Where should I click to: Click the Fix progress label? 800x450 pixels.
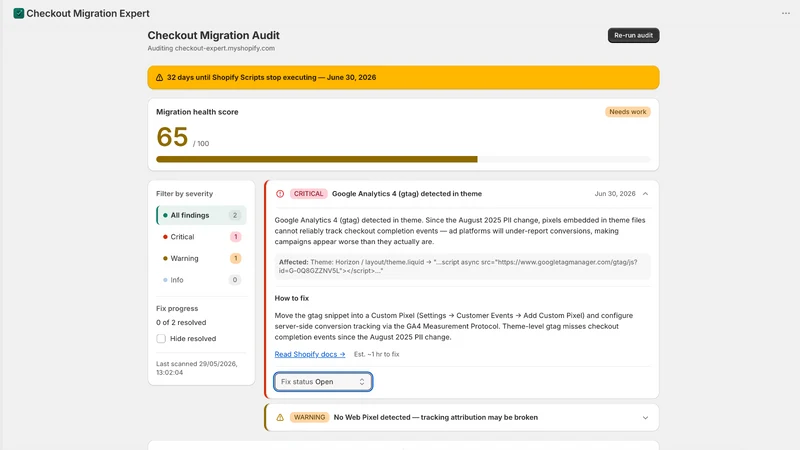tap(177, 309)
